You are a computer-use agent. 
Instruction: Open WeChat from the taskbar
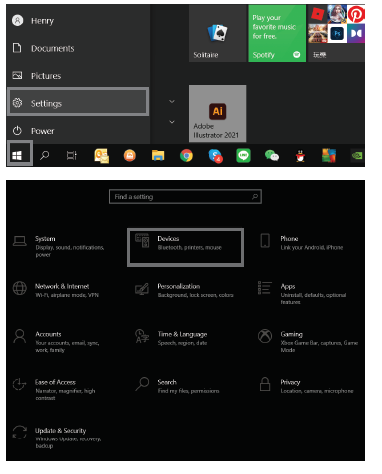(x=272, y=155)
